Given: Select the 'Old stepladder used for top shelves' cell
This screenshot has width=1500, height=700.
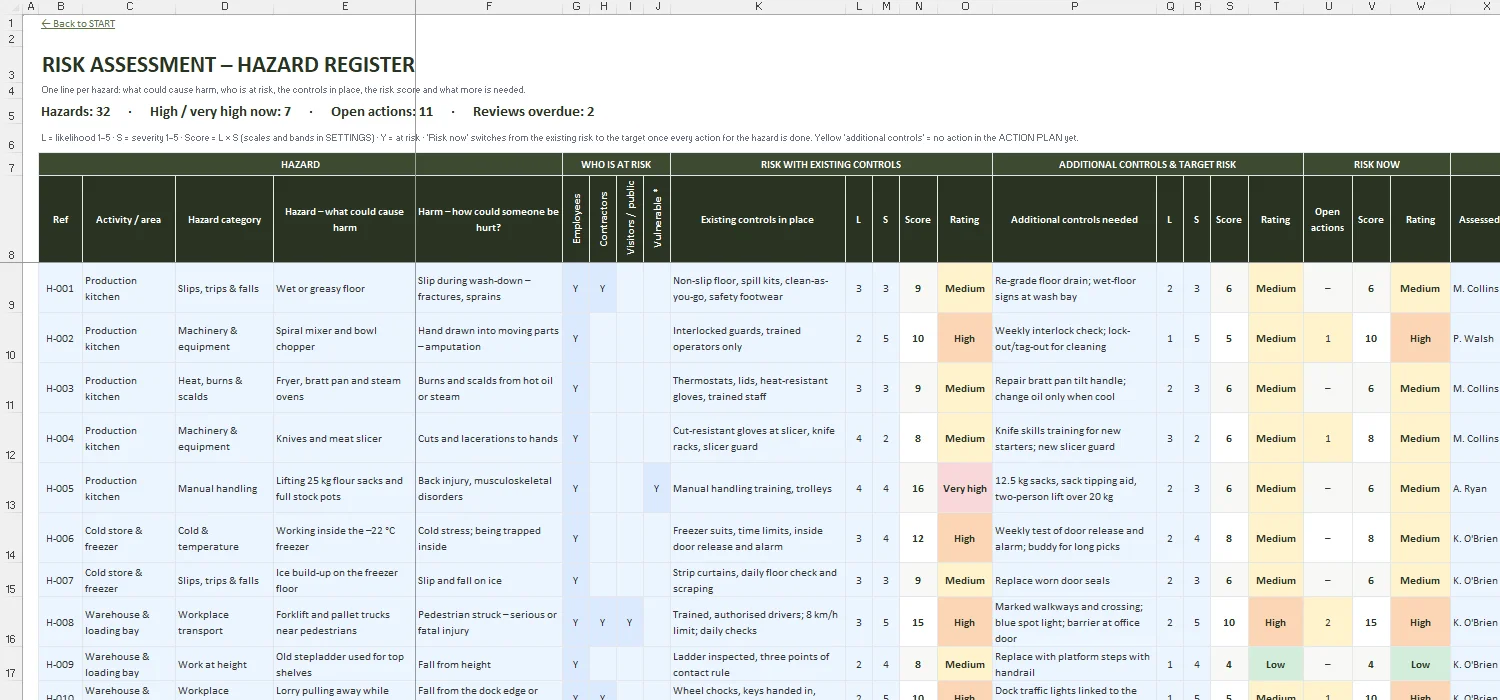Looking at the screenshot, I should 344,664.
